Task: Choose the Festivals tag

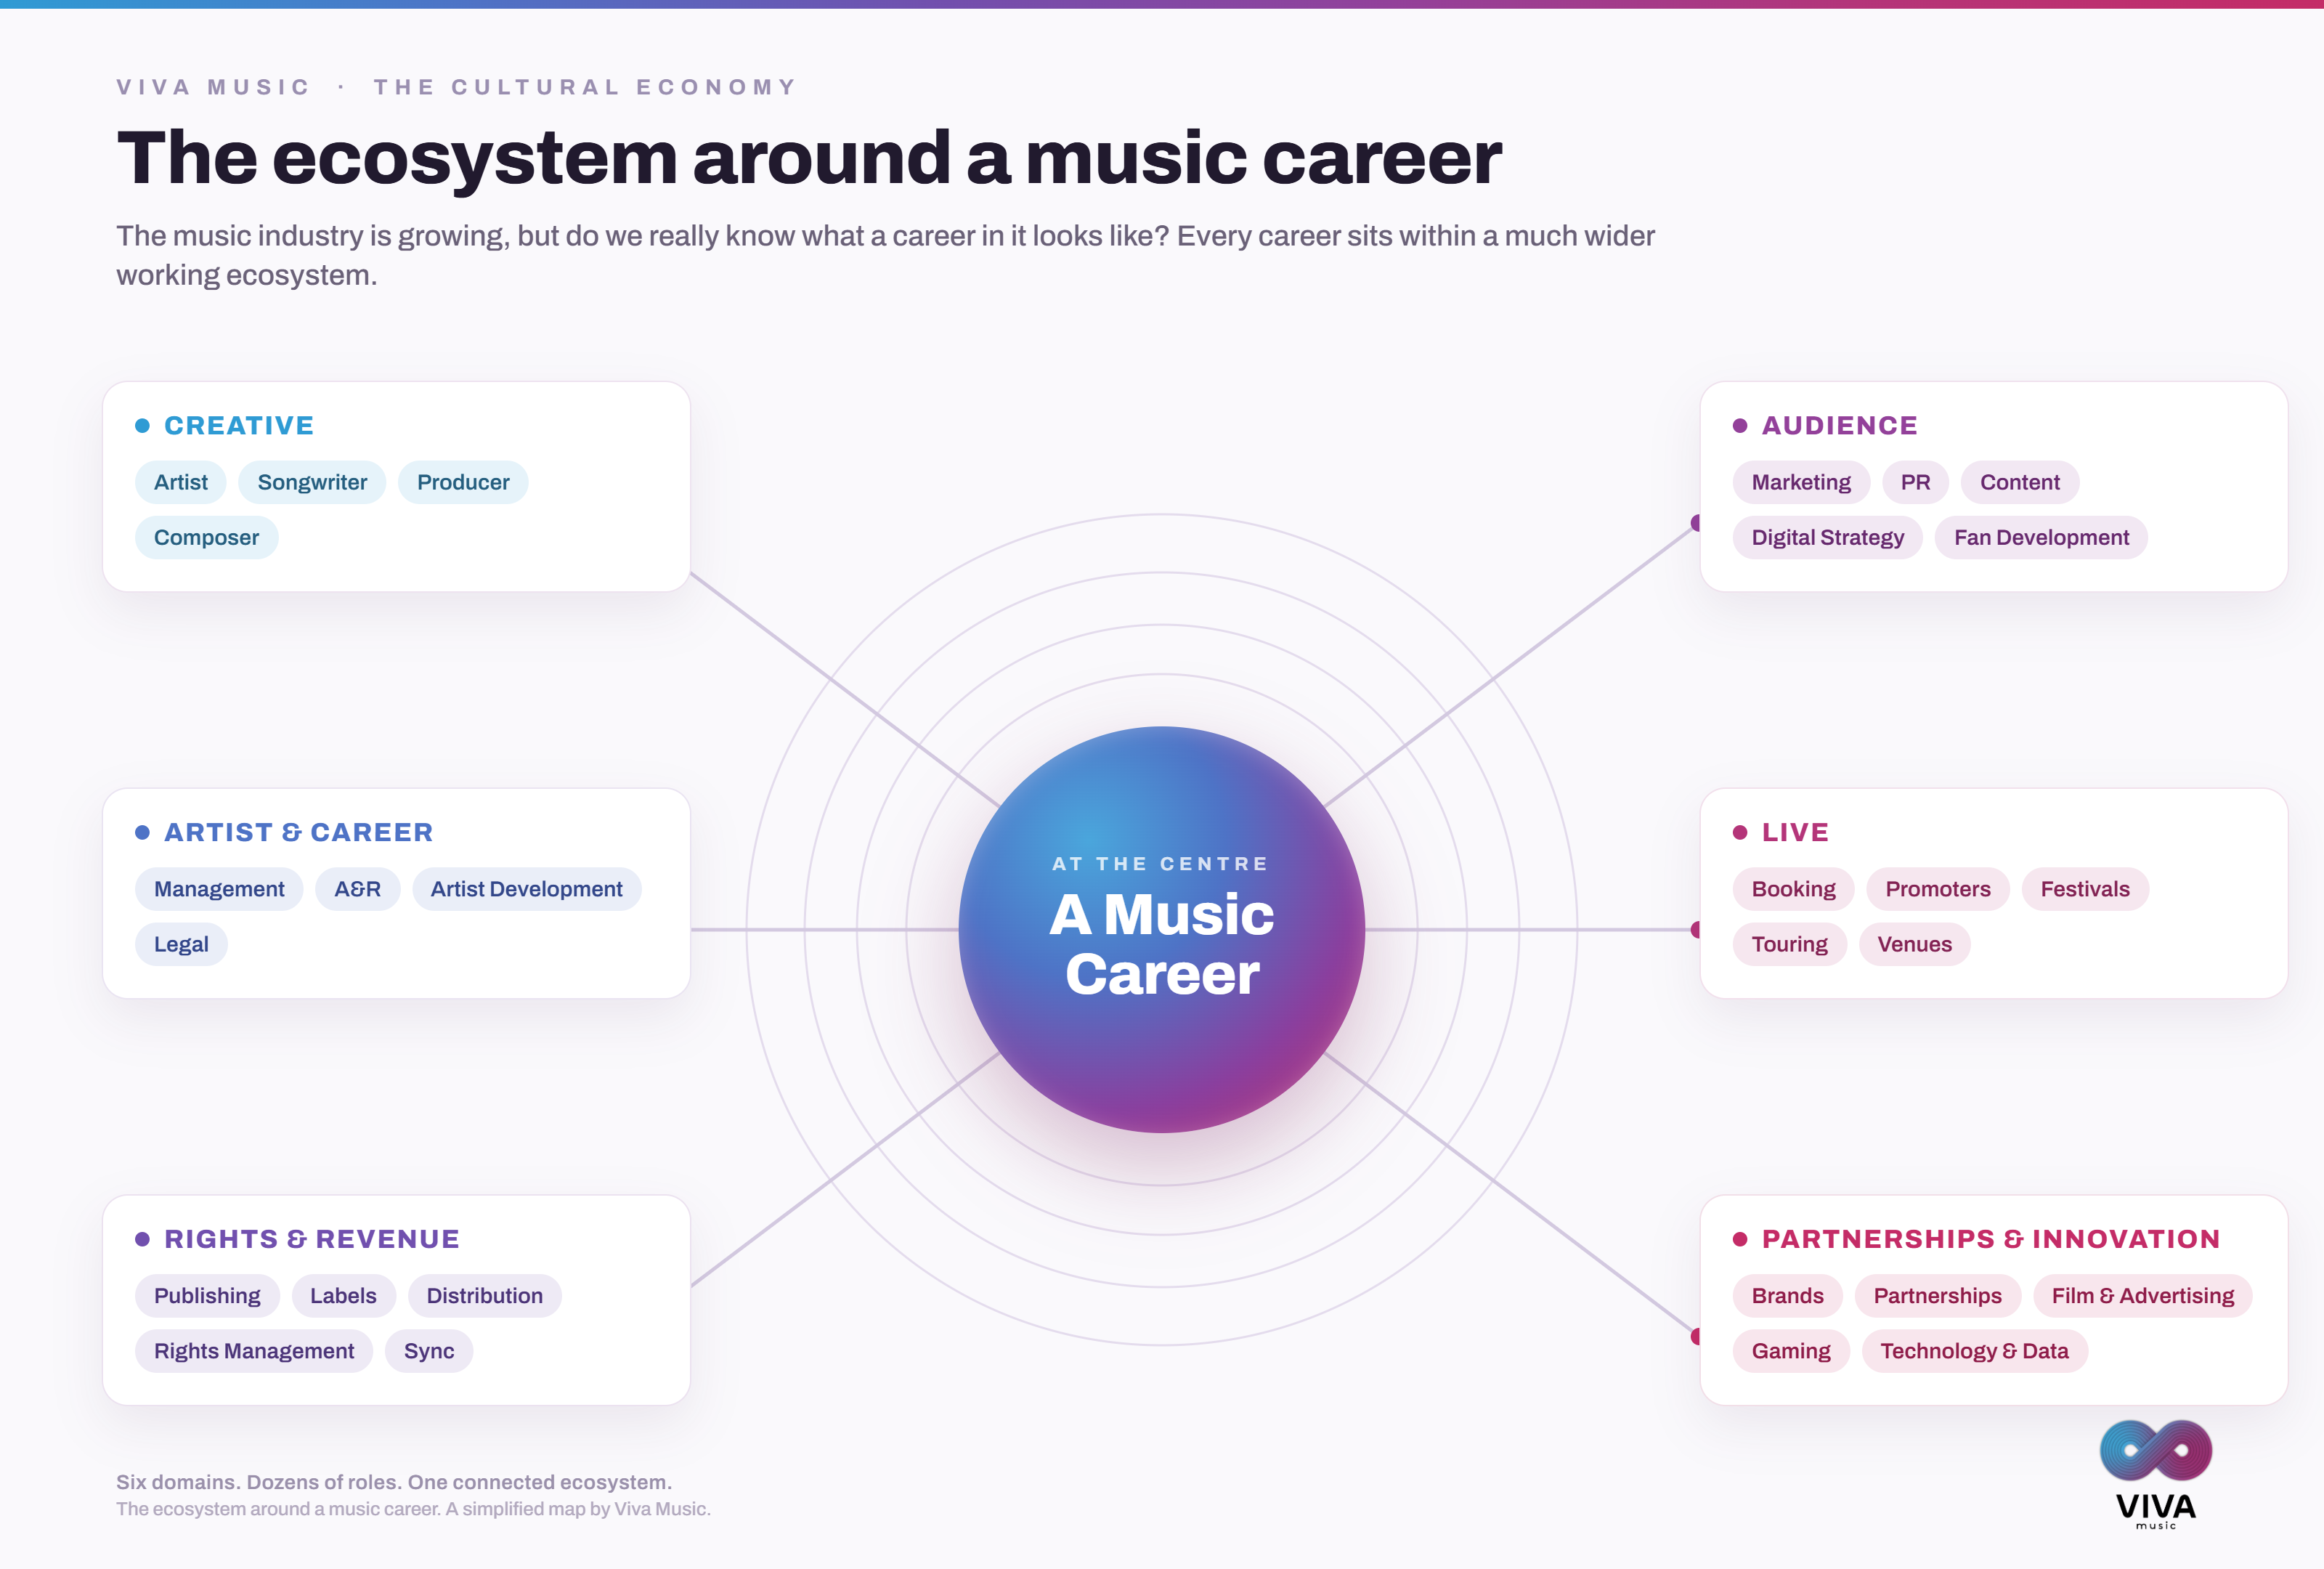Action: pos(2085,889)
